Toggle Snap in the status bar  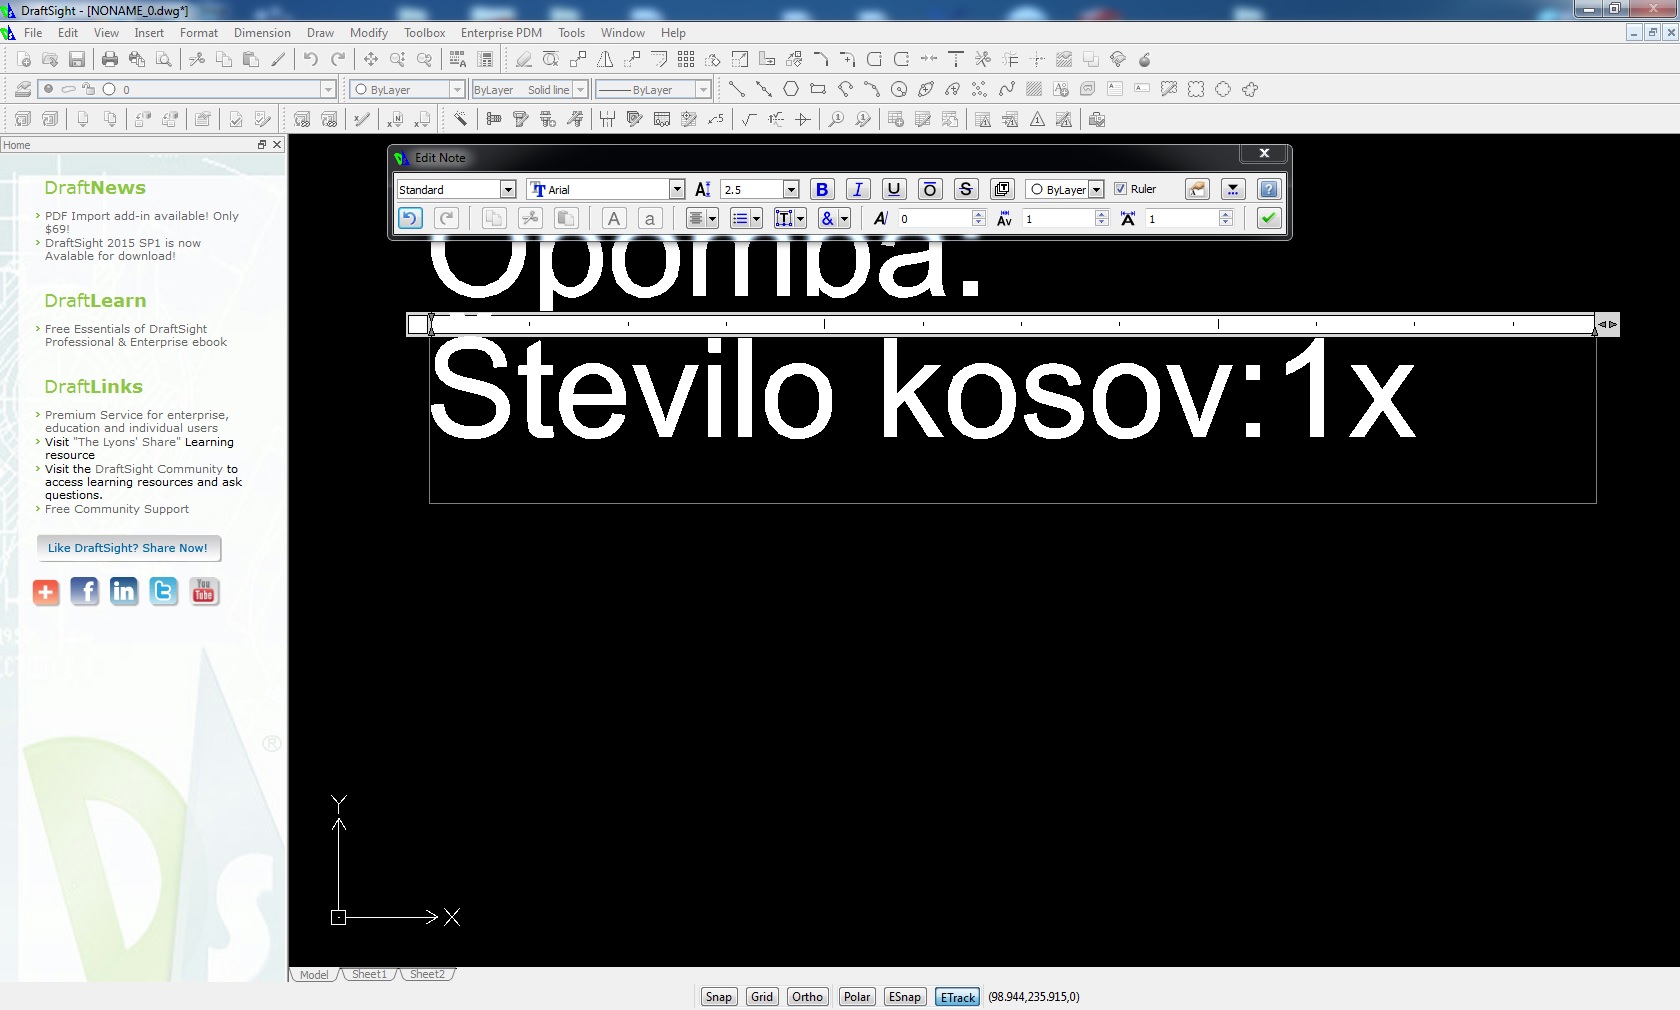(x=718, y=997)
